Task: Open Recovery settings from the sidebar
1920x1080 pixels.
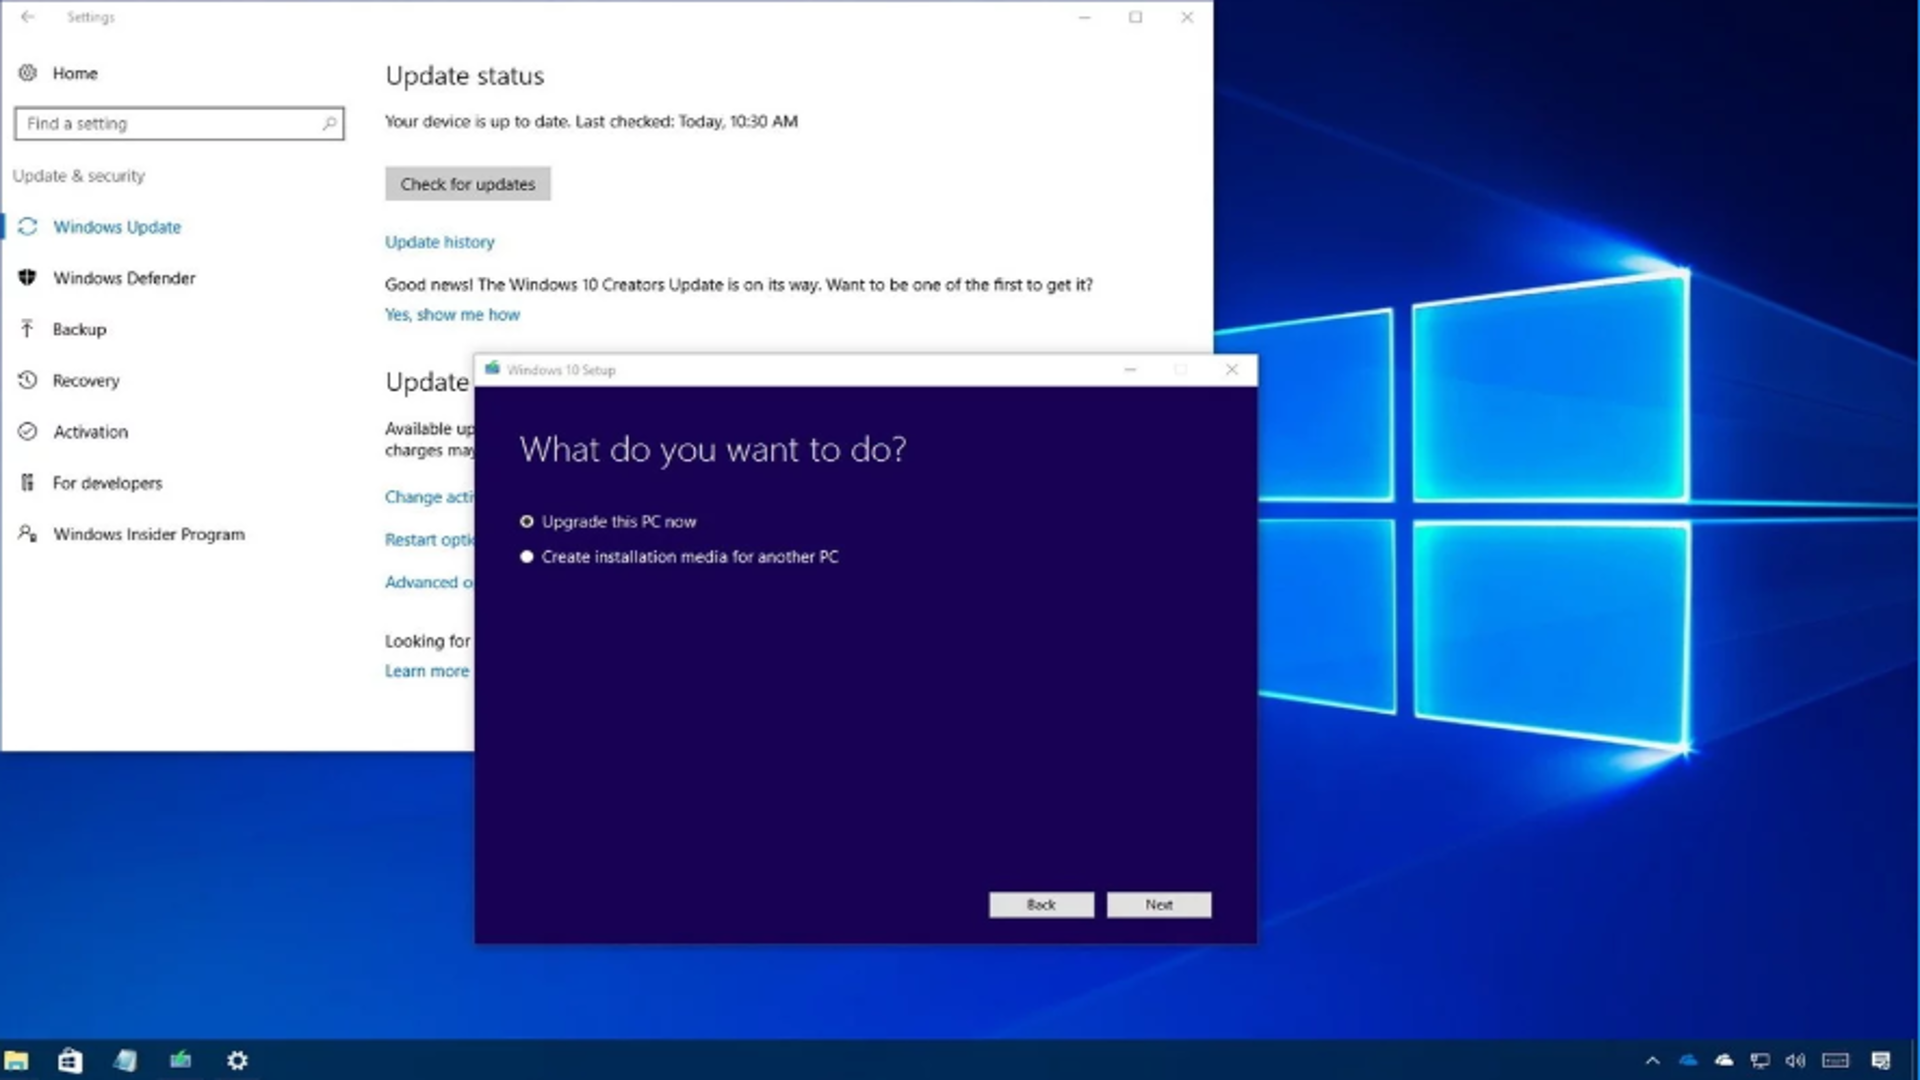Action: pos(85,380)
